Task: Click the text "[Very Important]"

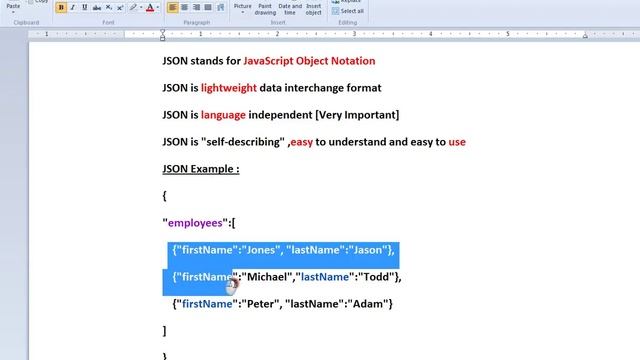Action: [357, 115]
